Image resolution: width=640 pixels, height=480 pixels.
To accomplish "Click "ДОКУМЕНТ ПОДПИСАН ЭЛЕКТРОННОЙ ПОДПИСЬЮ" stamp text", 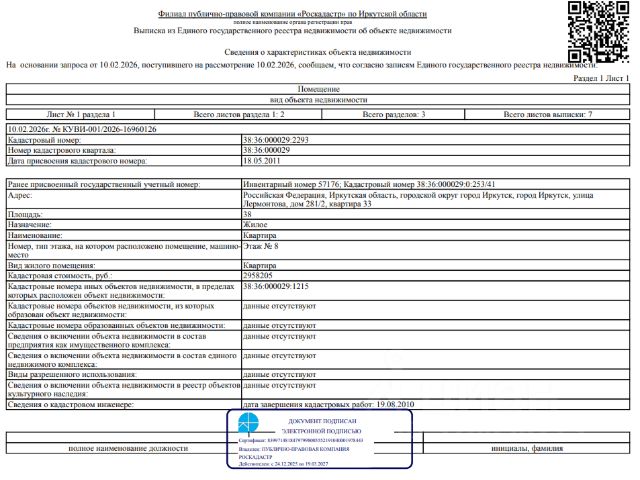I will tap(322, 426).
